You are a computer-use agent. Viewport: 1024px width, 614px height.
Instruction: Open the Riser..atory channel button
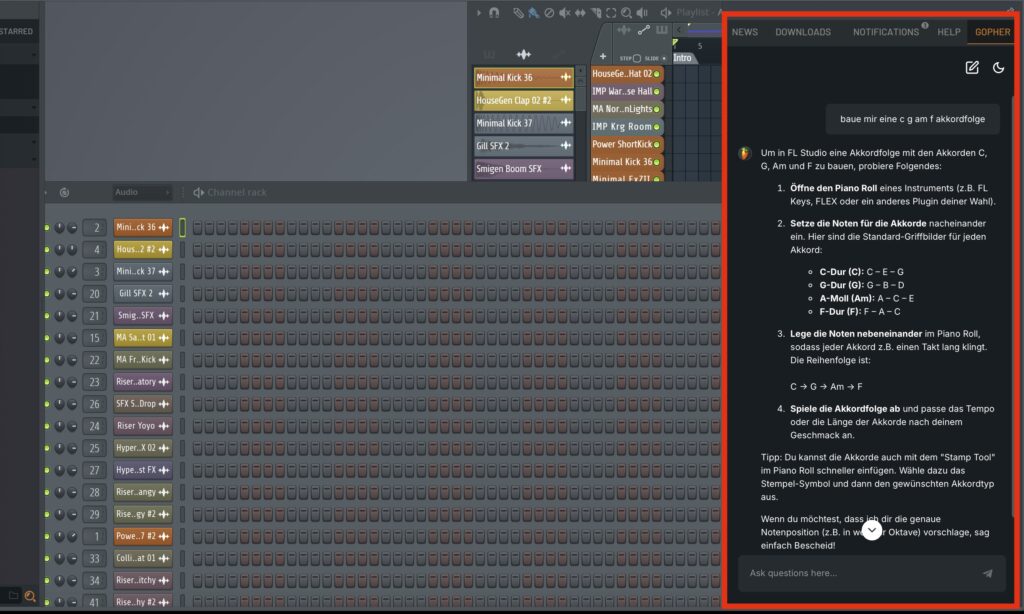143,381
